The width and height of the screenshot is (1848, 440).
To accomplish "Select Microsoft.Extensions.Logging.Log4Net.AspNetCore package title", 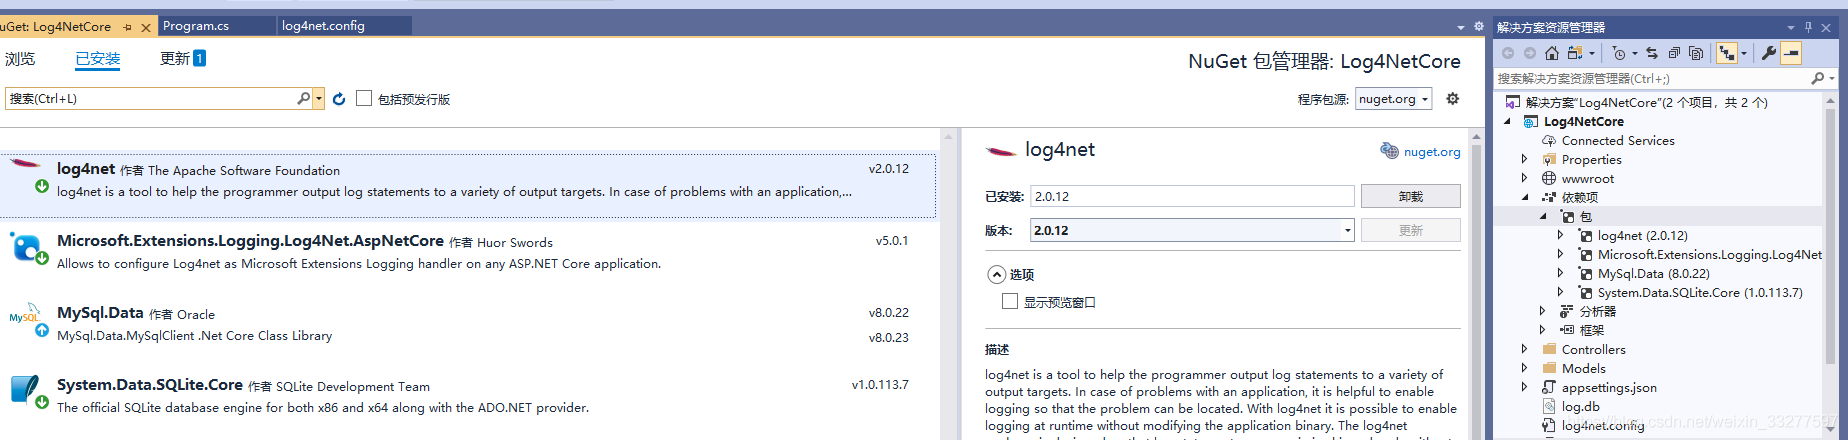I will point(250,241).
